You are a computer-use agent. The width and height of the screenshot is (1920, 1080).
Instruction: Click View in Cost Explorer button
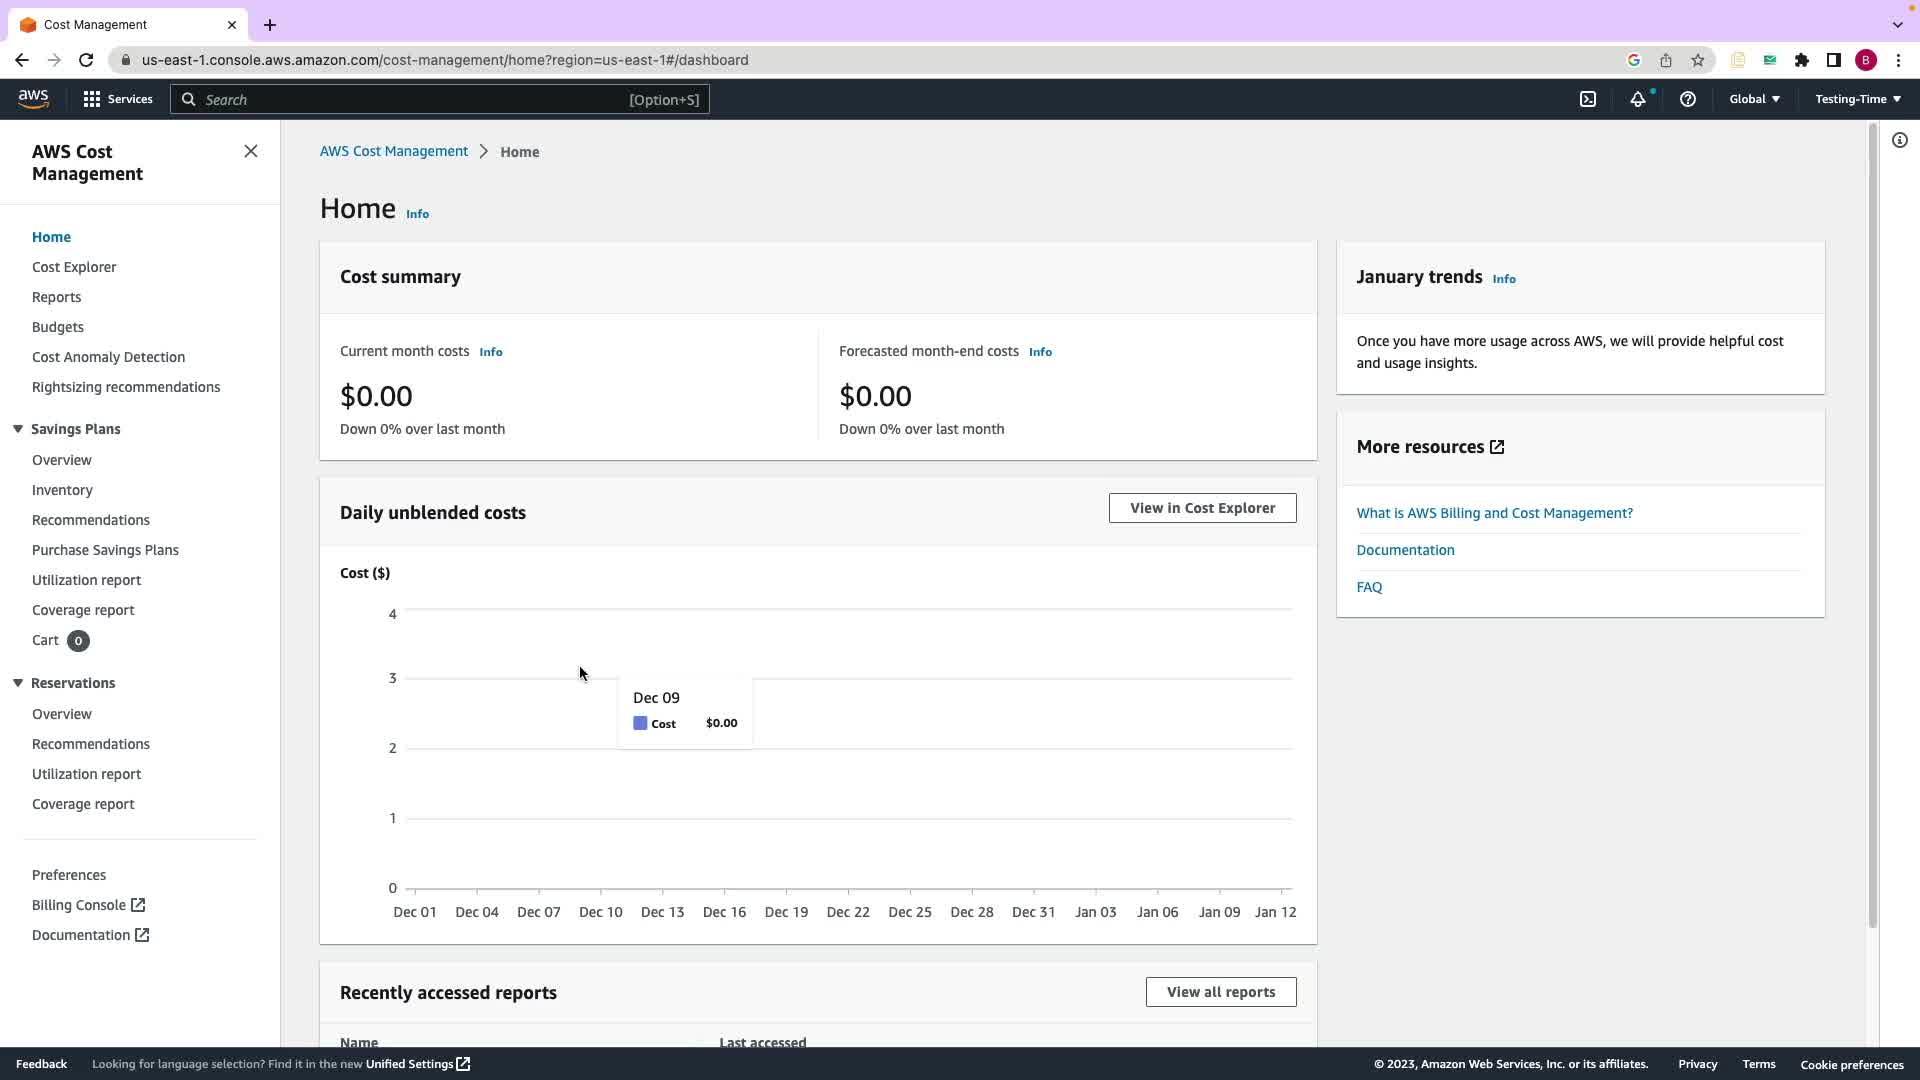(x=1202, y=508)
